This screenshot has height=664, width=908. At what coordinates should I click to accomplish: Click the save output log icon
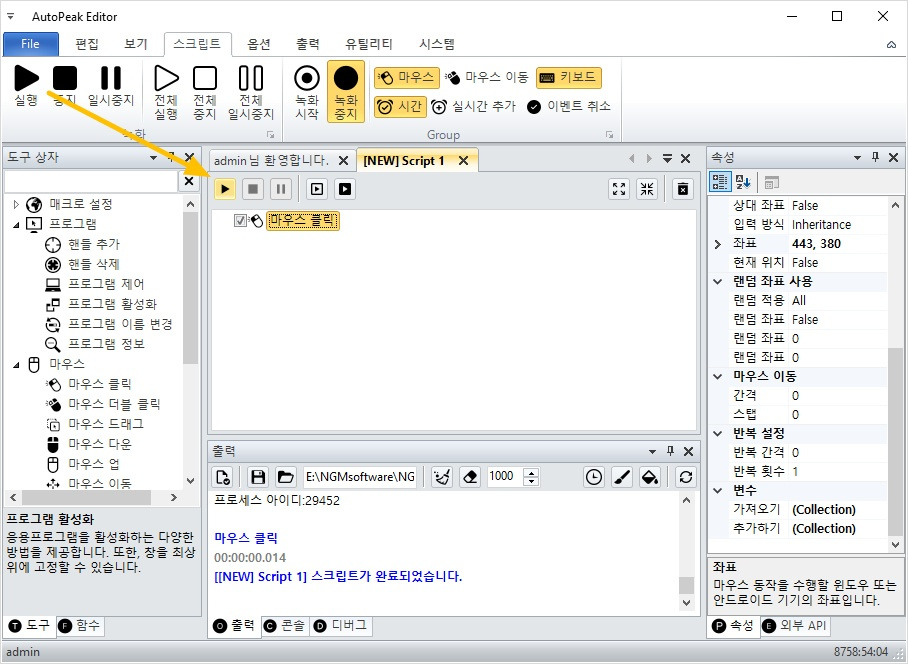click(x=258, y=477)
